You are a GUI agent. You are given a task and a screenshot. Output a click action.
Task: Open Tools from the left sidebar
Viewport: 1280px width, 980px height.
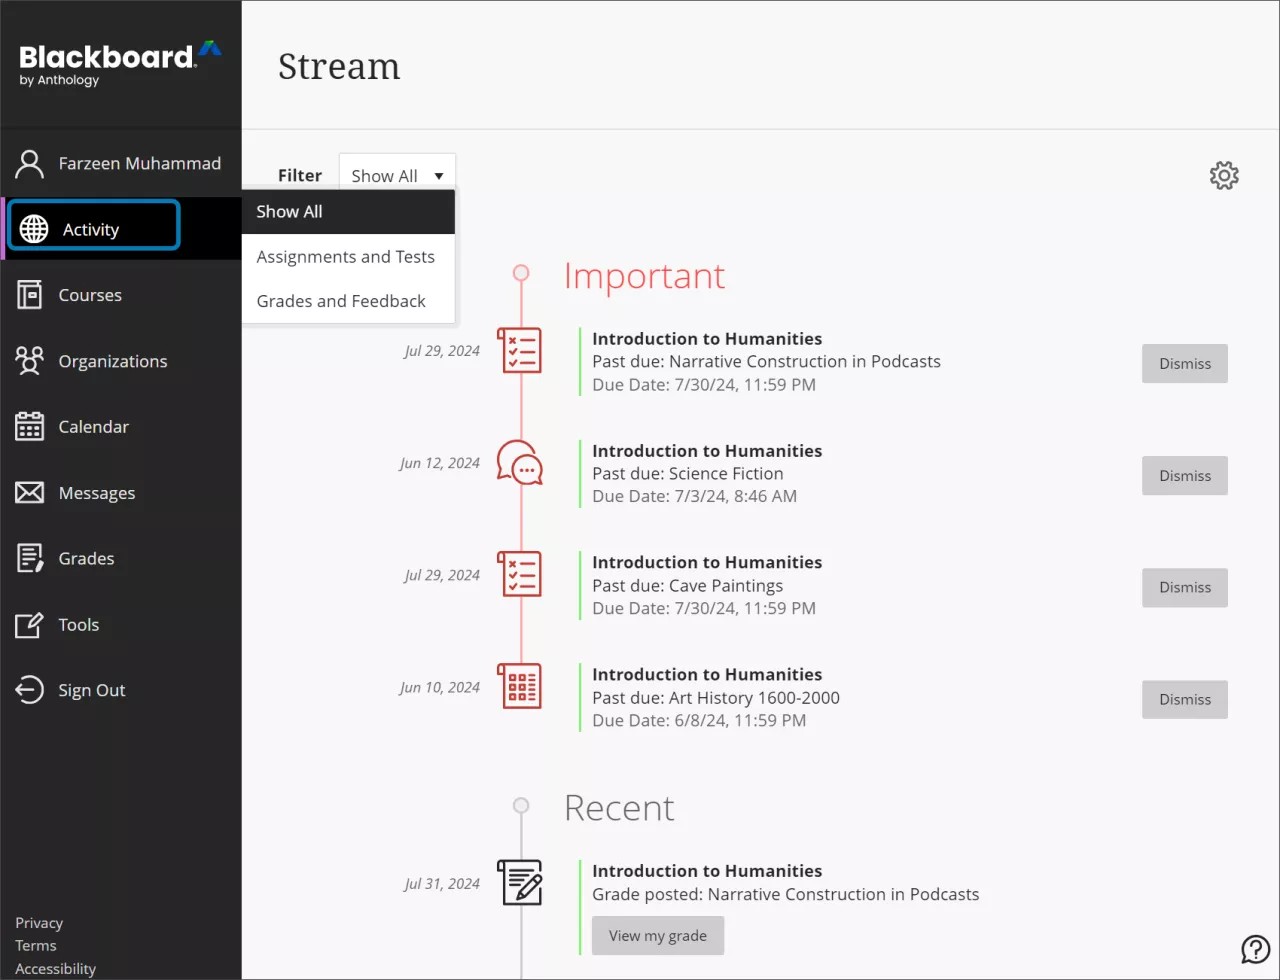click(29, 625)
